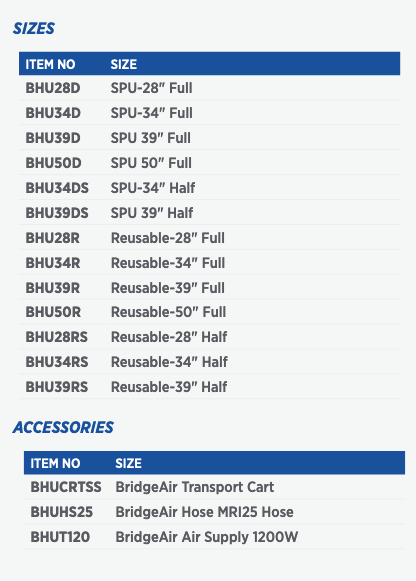Click ITEM NO header in sizes table

point(50,64)
